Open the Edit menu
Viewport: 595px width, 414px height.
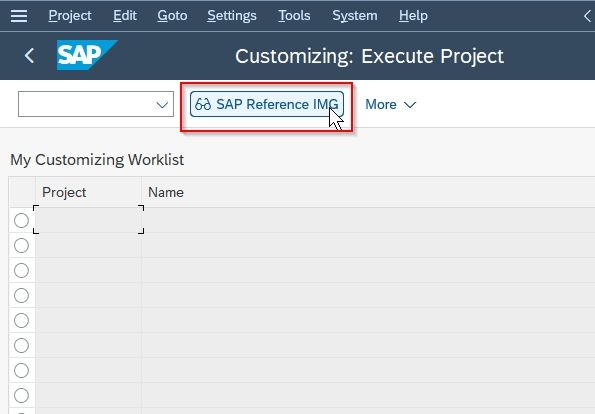(125, 16)
